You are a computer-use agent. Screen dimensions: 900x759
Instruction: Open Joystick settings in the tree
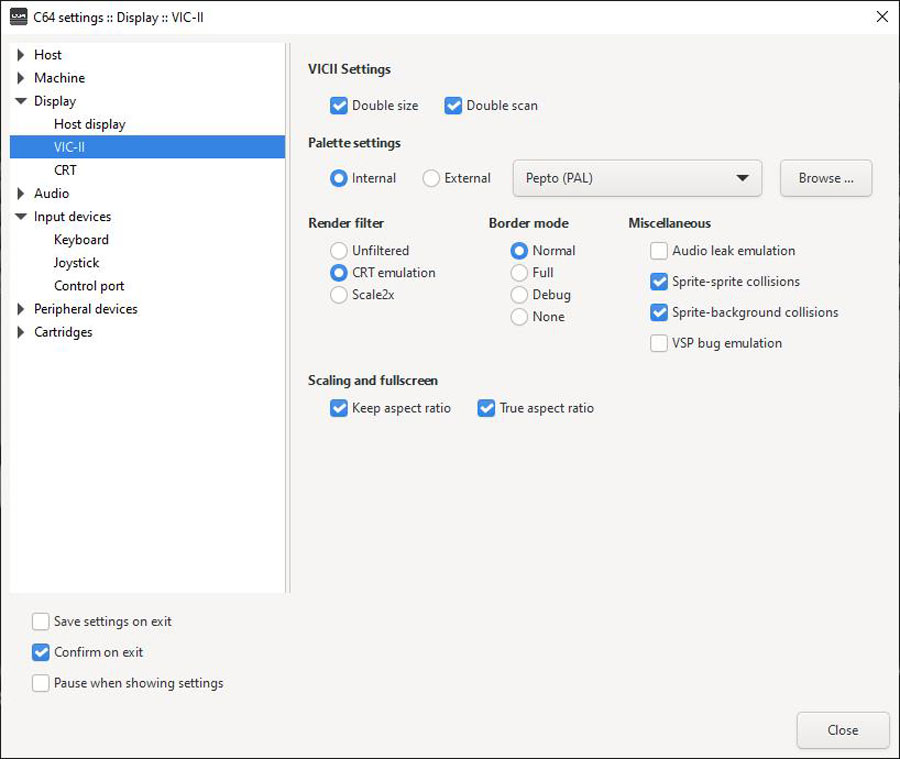pos(76,262)
